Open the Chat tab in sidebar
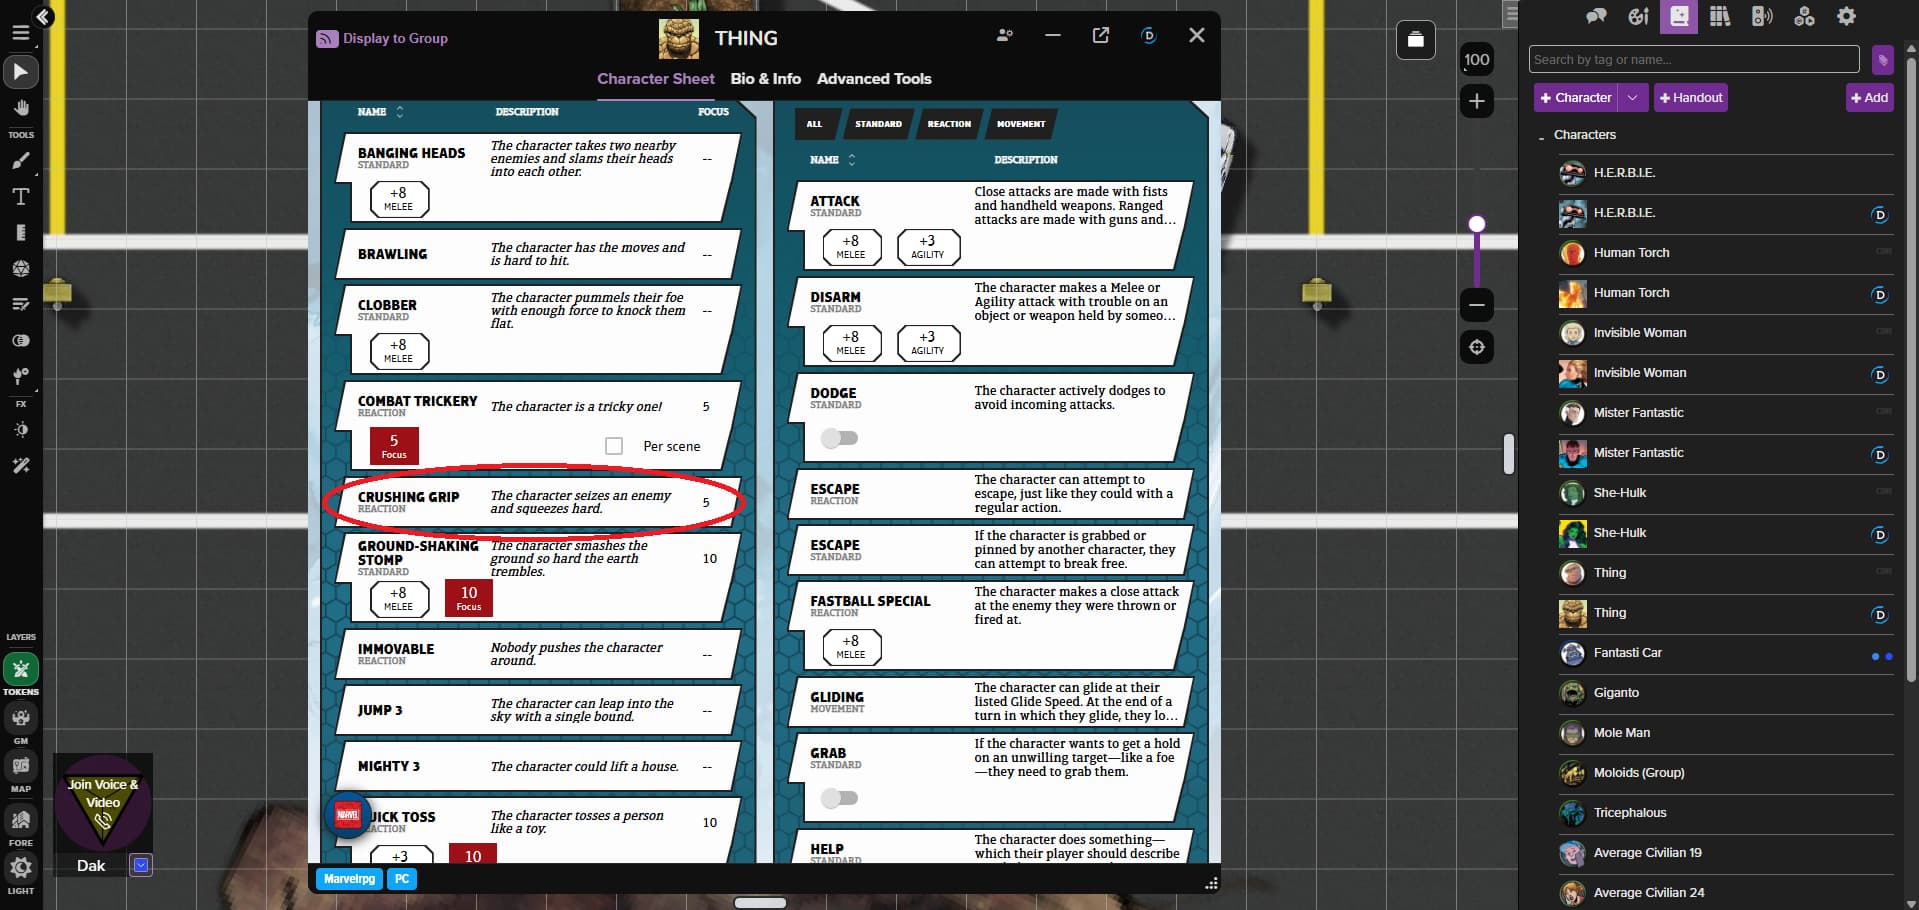Image resolution: width=1919 pixels, height=910 pixels. (x=1596, y=16)
